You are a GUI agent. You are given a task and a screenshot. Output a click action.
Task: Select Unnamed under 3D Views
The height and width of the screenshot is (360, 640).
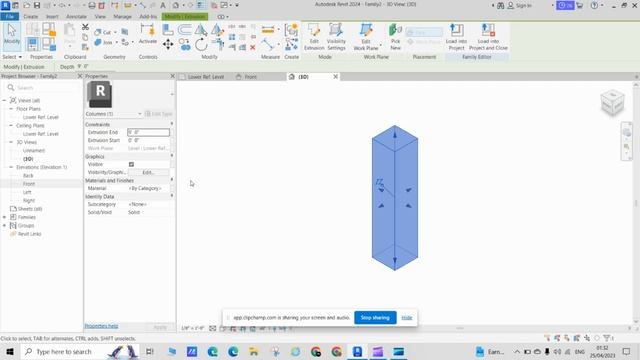pyautogui.click(x=33, y=150)
